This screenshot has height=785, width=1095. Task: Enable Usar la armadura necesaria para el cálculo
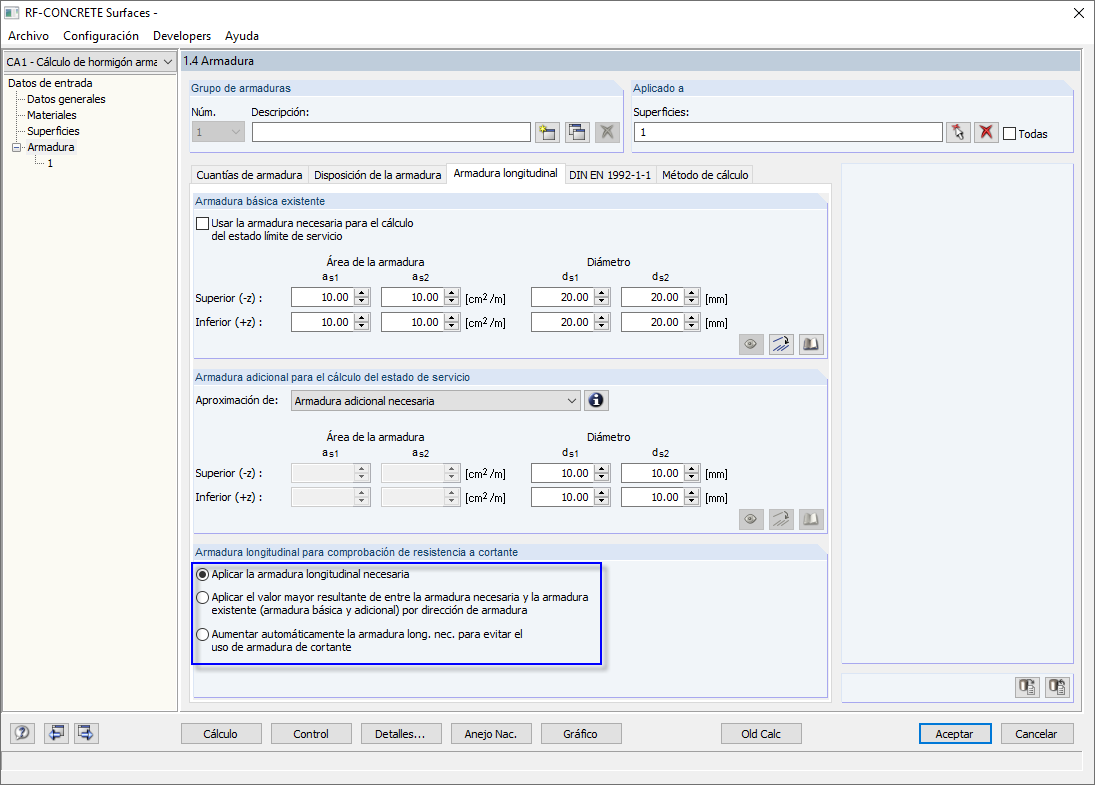(203, 223)
